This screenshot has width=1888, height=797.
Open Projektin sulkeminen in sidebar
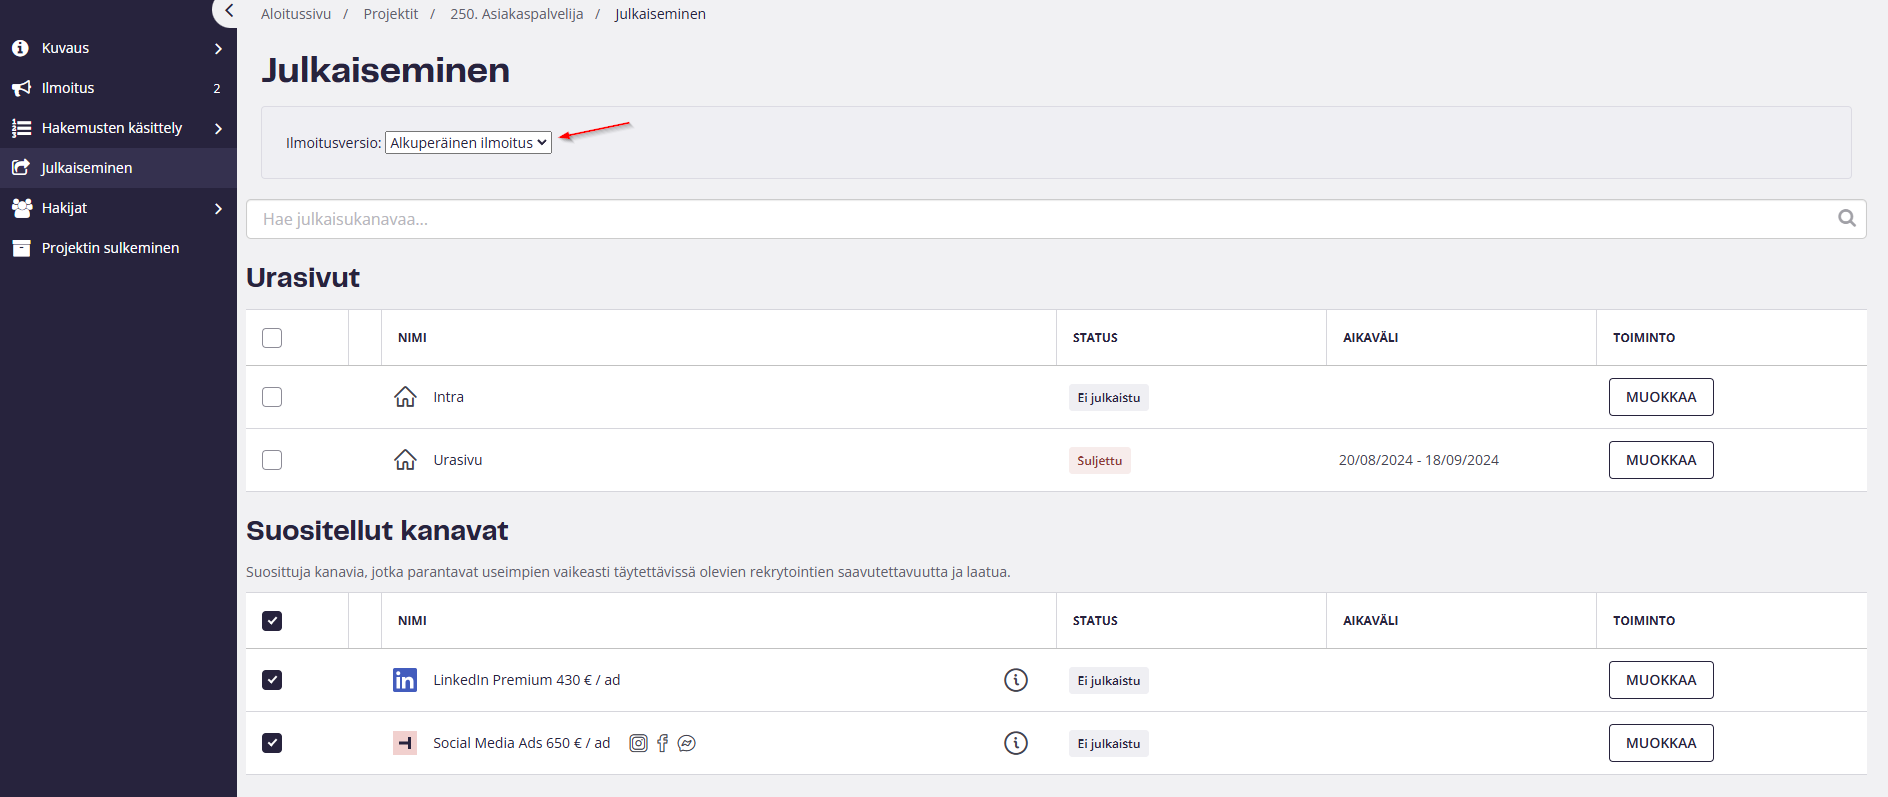click(x=118, y=248)
